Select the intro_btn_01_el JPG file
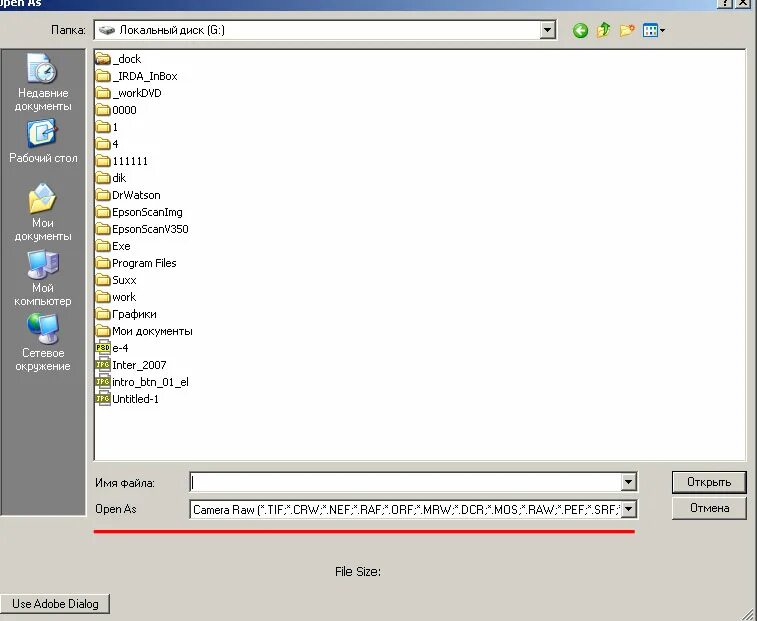757x621 pixels. point(142,382)
